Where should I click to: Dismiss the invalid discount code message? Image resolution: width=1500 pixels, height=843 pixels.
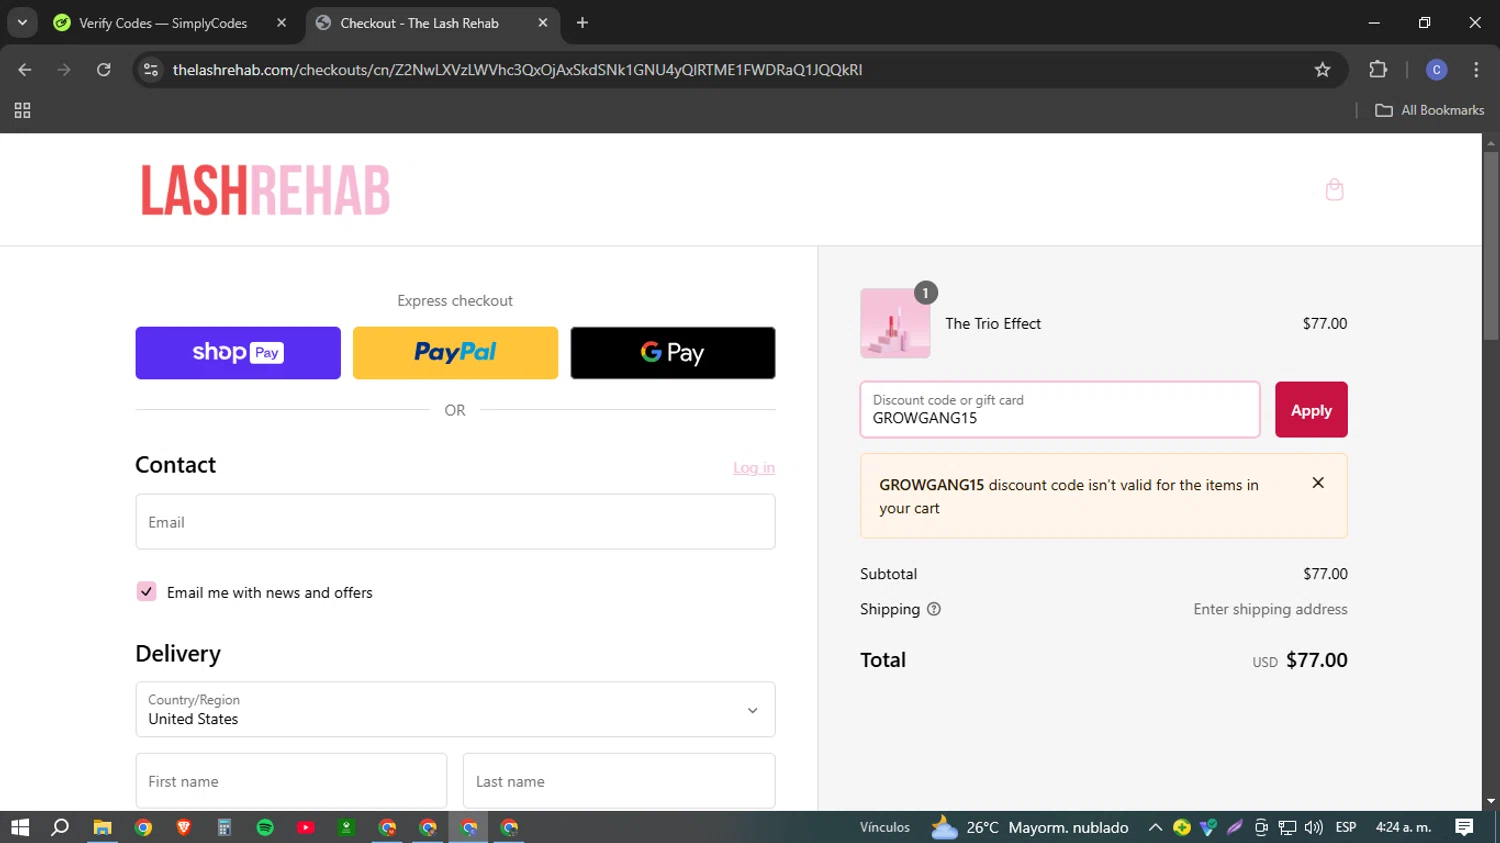click(1318, 483)
